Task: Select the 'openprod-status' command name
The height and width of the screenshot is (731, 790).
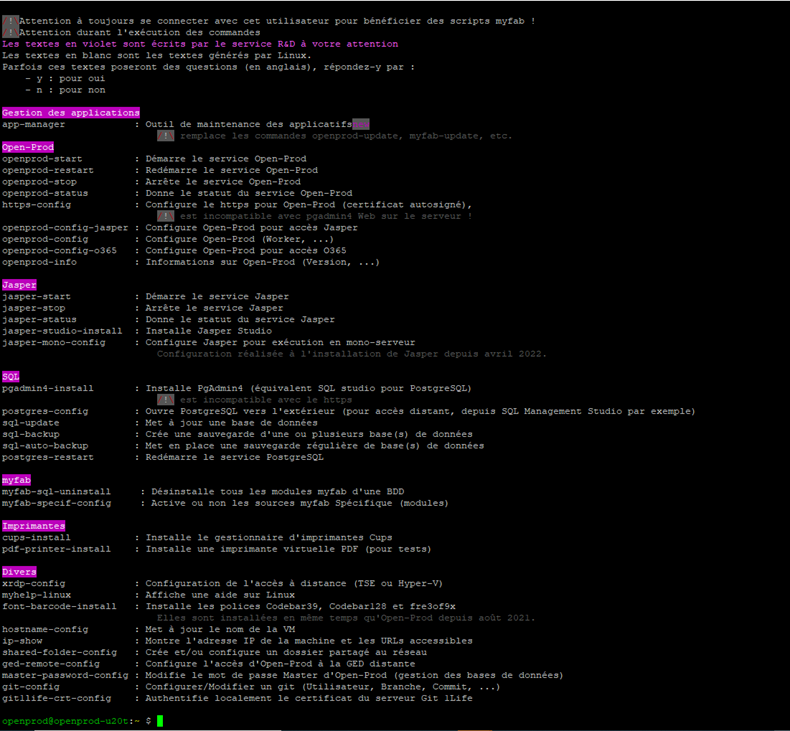Action: [45, 193]
